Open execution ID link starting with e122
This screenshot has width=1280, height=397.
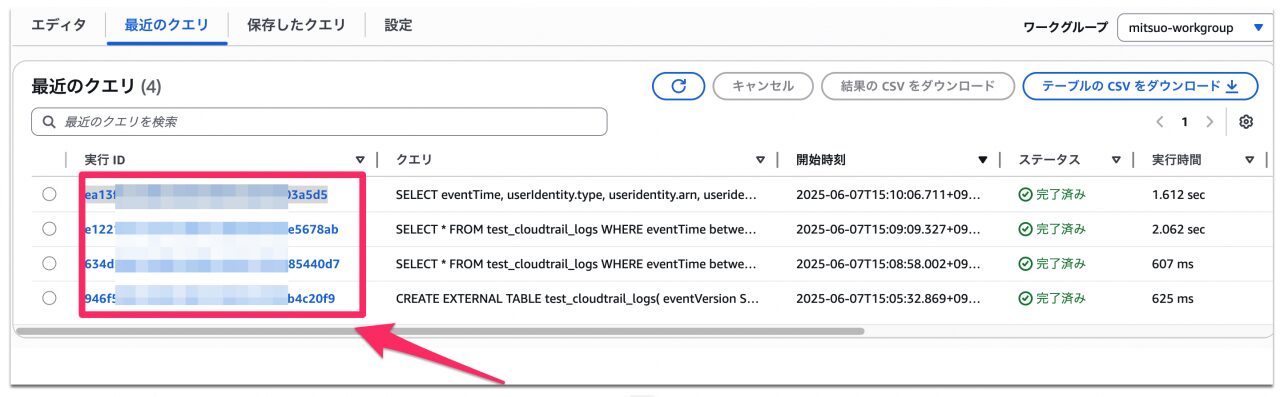[x=211, y=229]
